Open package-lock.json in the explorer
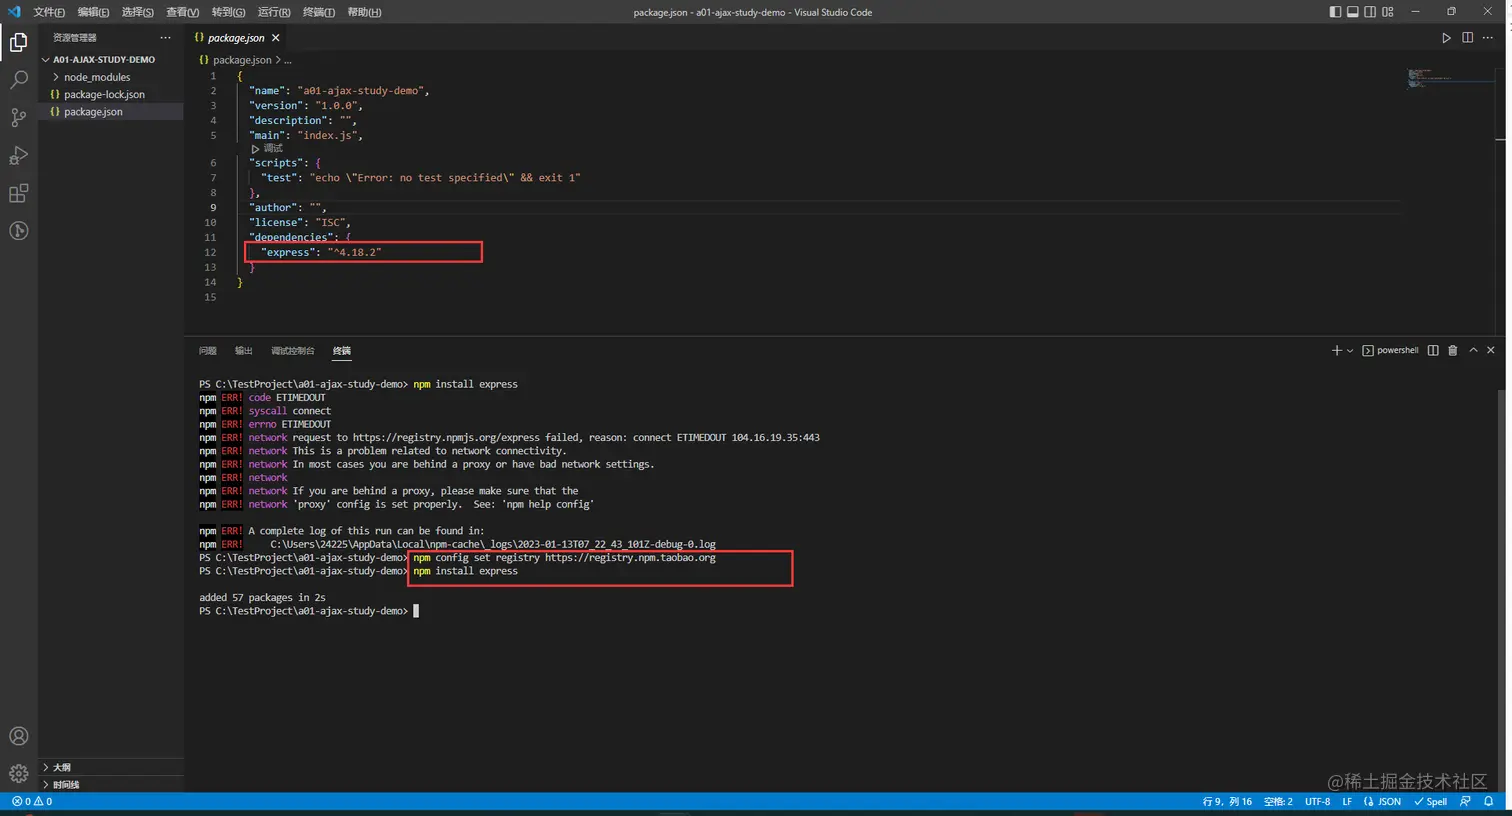Screen dimensions: 1512x816 click(x=111, y=94)
